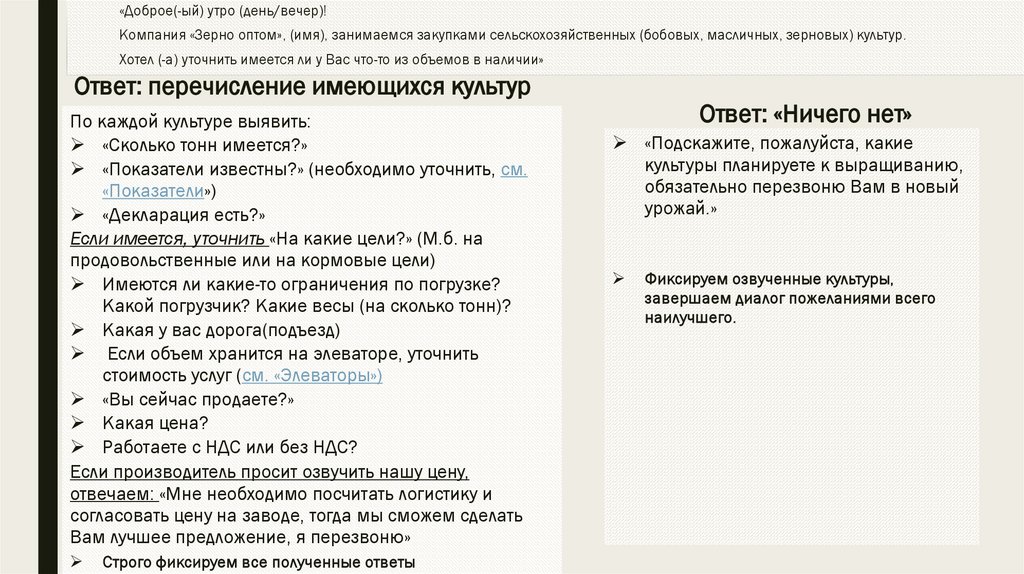The height and width of the screenshot is (574, 1024).
Task: Click the greeting «Доброе(-ый) утро (день/вечер)!»
Action: click(x=223, y=11)
